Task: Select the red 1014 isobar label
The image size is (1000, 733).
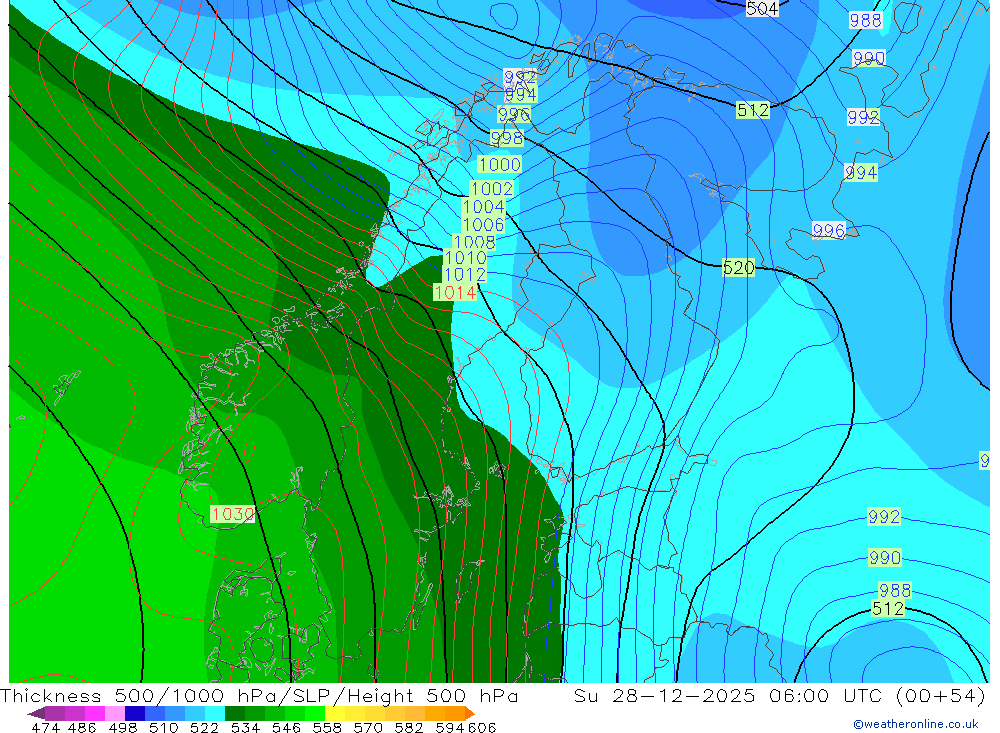Action: (455, 293)
